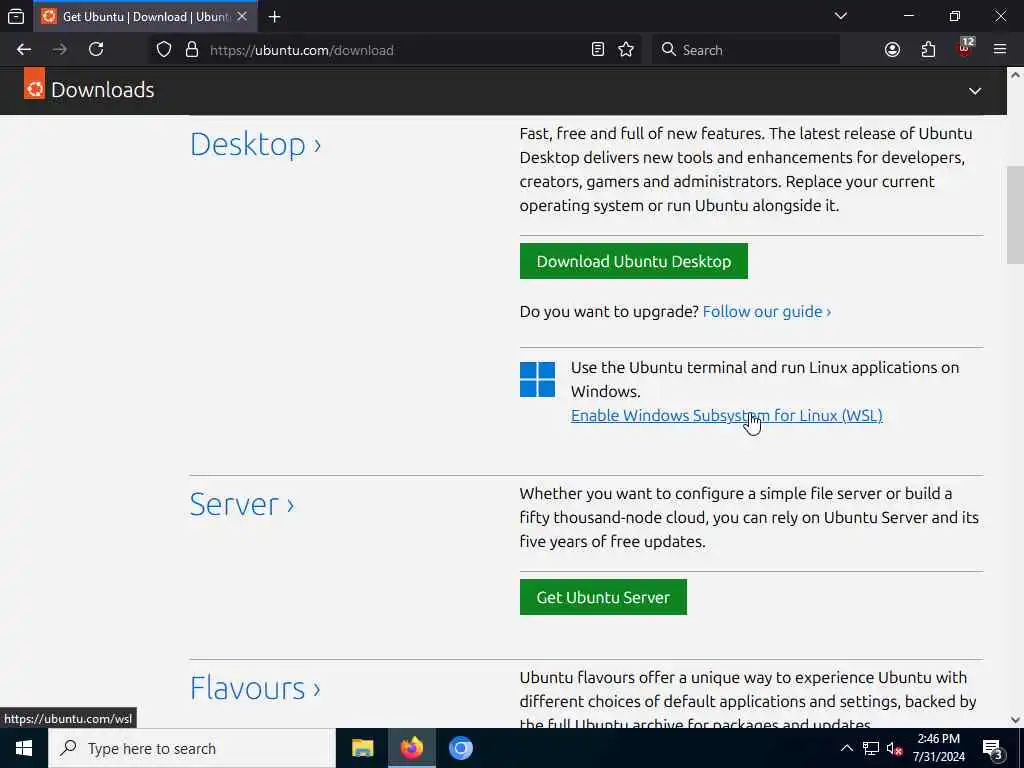Screen dimensions: 1024x768
Task: Click the Ubuntu favicon on the active tab
Action: [49, 16]
